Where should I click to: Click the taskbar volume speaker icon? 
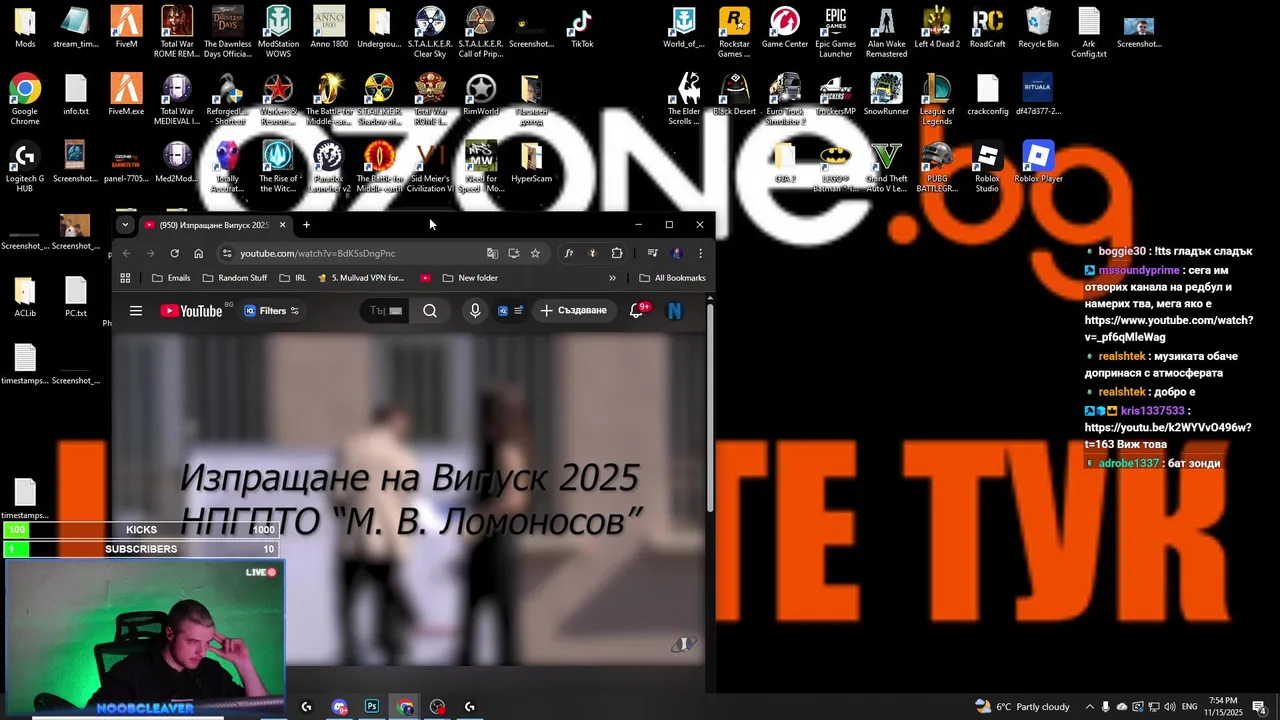point(1171,707)
